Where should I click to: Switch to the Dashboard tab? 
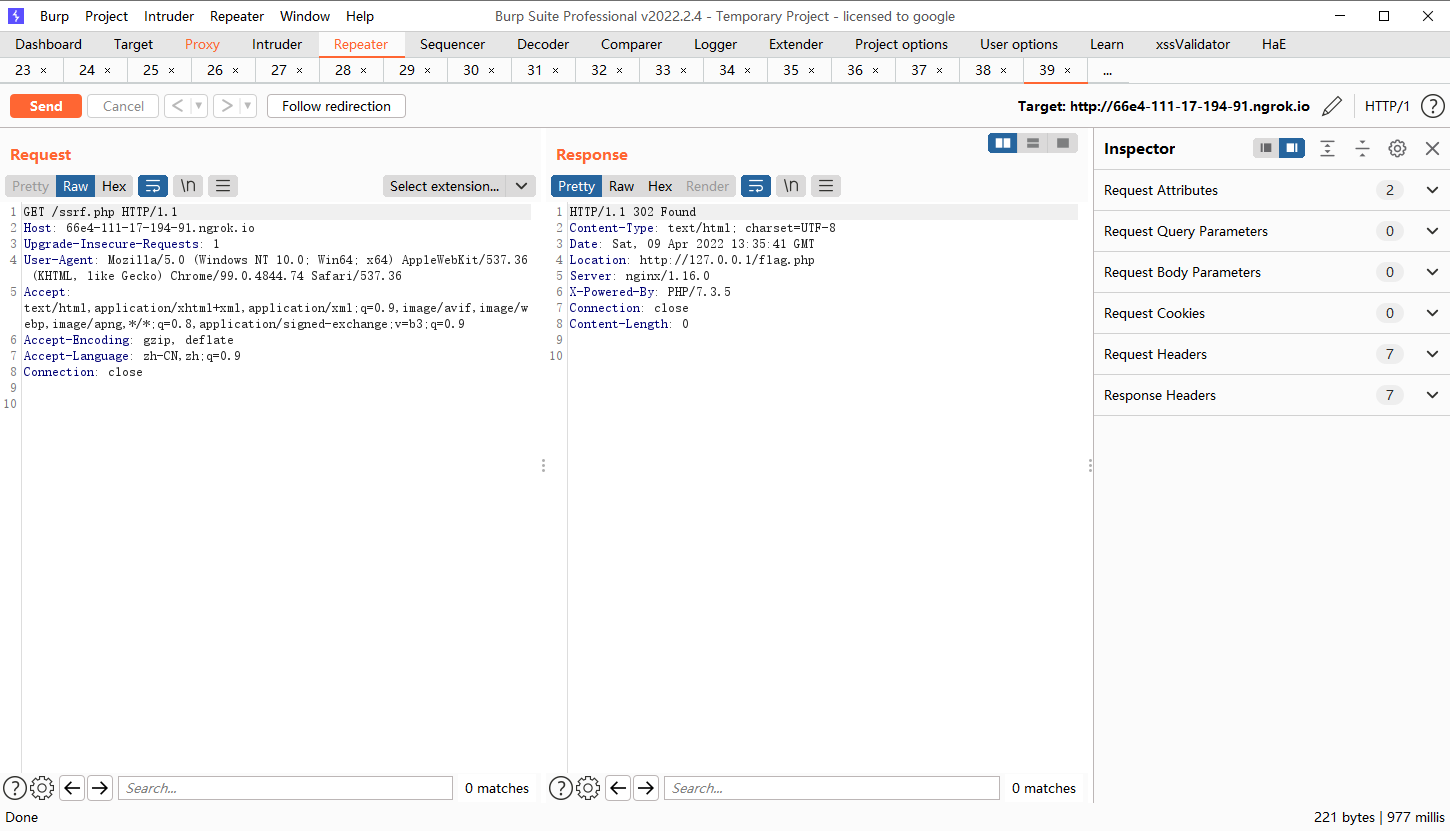49,44
